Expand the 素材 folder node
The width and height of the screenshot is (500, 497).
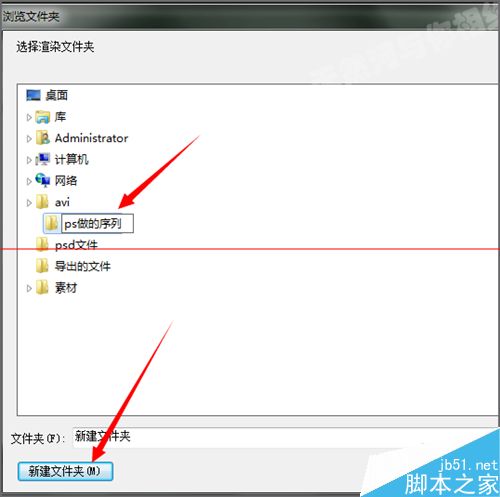(x=29, y=288)
